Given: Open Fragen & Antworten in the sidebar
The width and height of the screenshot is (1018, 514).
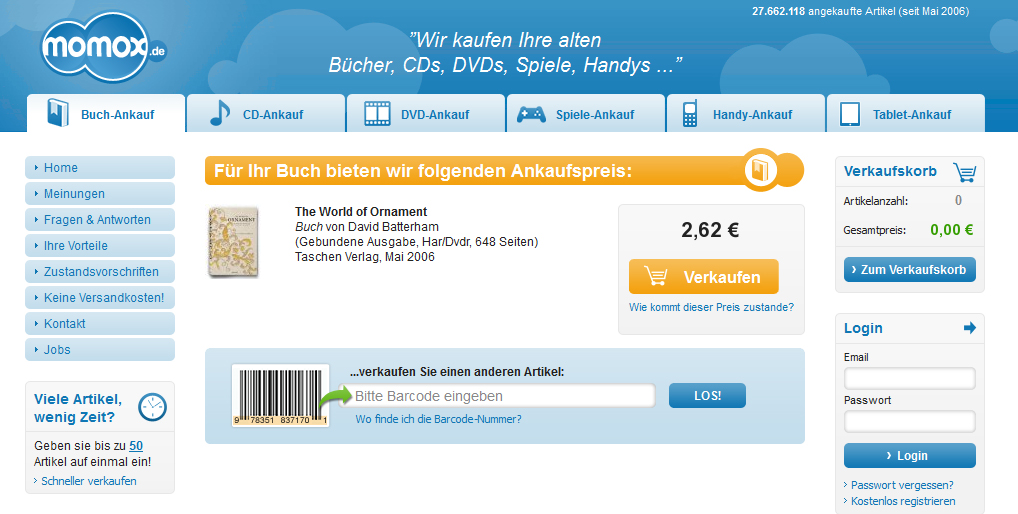Looking at the screenshot, I should (x=98, y=220).
